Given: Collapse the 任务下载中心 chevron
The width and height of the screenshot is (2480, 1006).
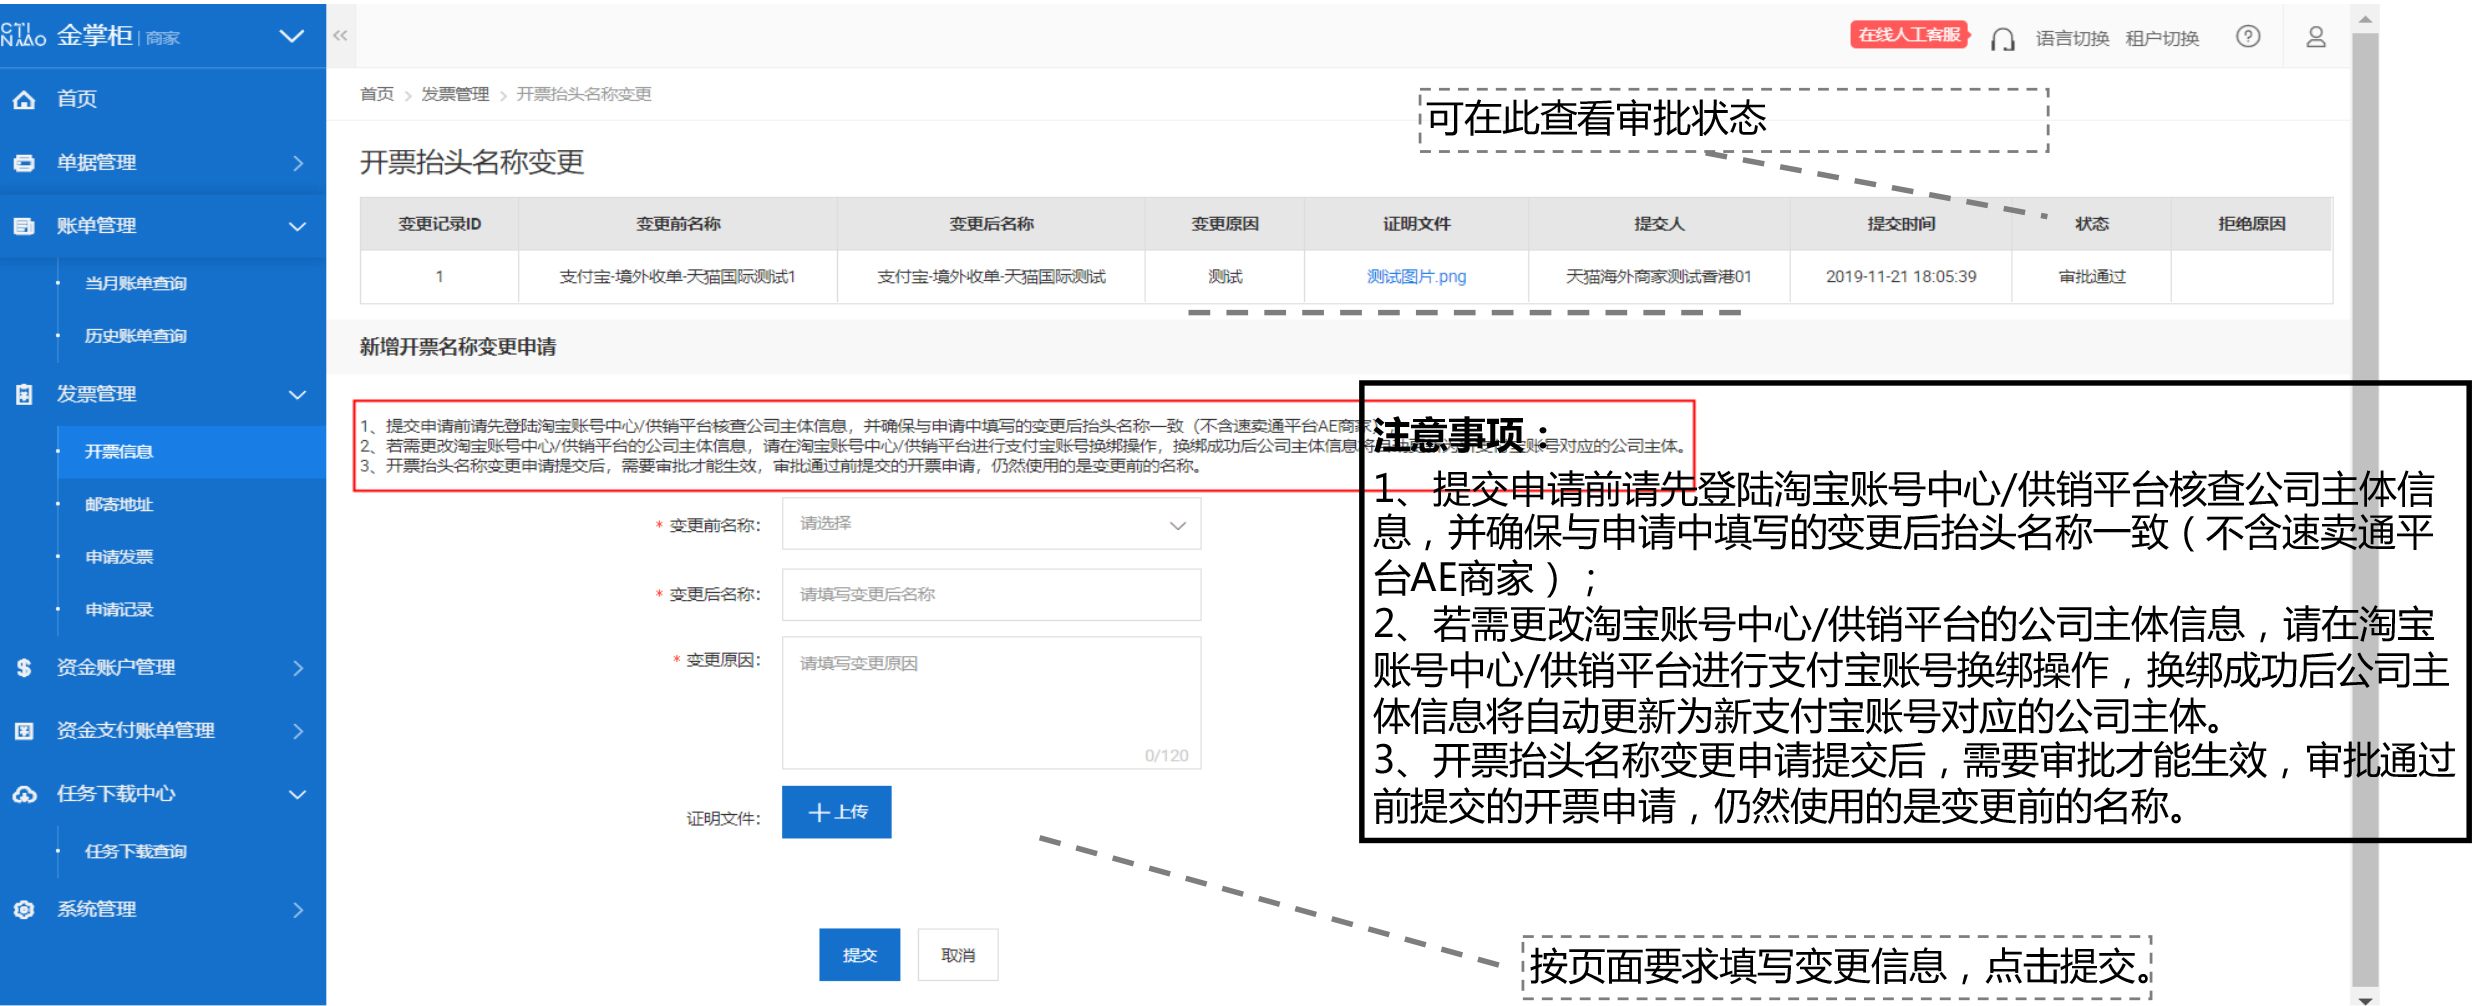Looking at the screenshot, I should click(x=298, y=794).
